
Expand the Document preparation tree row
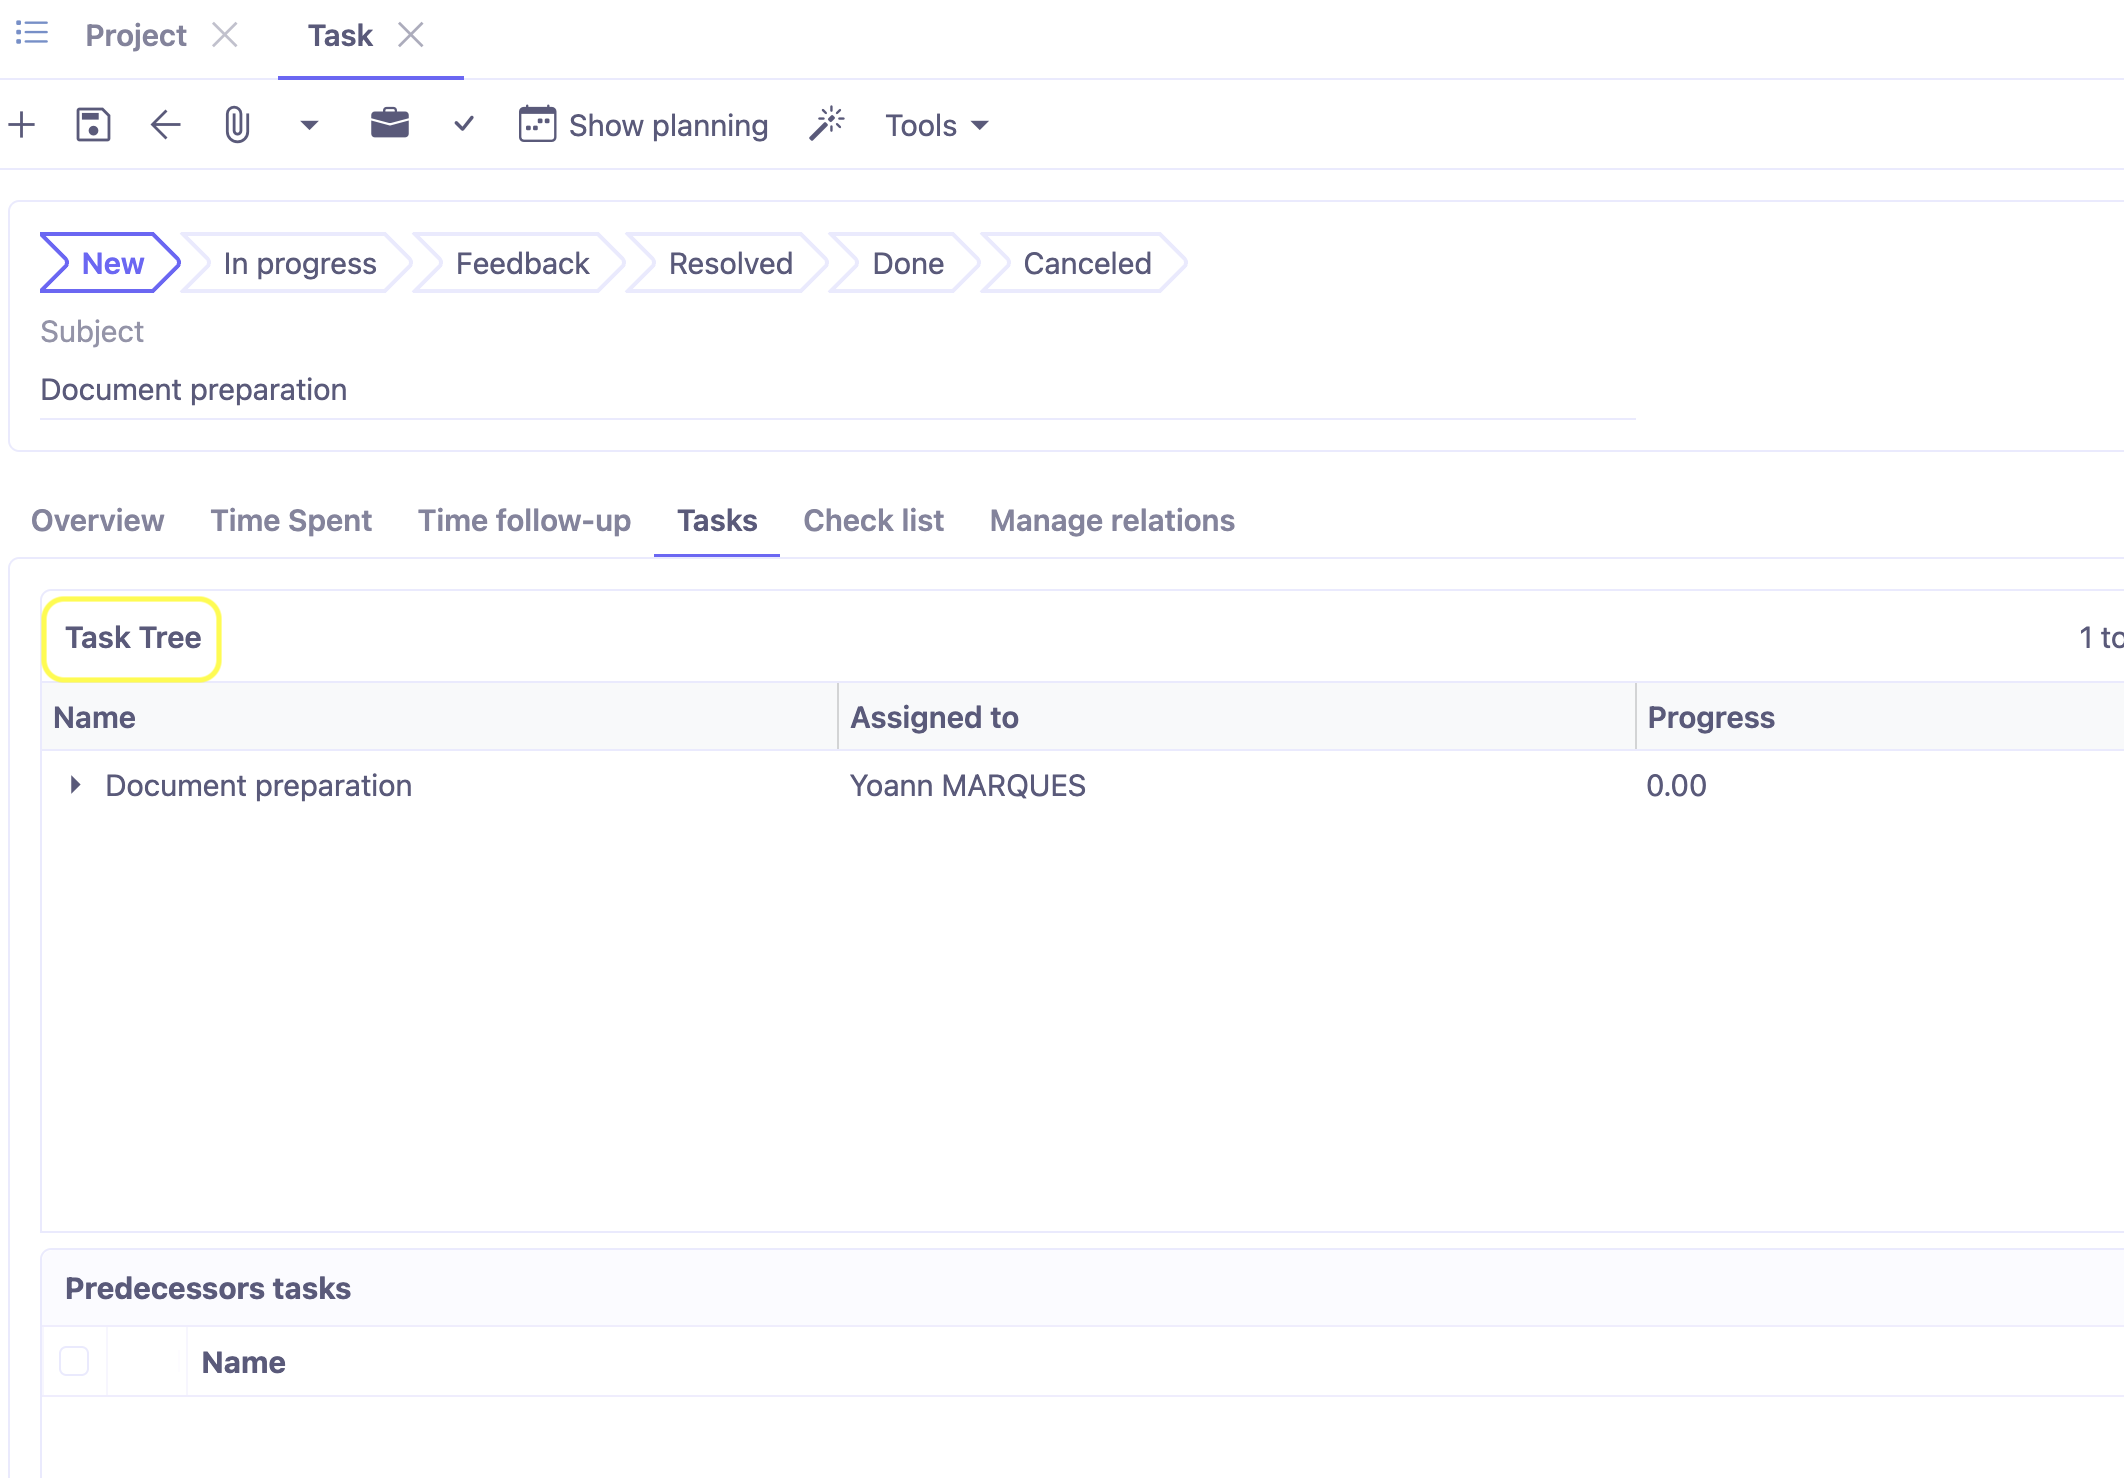click(75, 785)
